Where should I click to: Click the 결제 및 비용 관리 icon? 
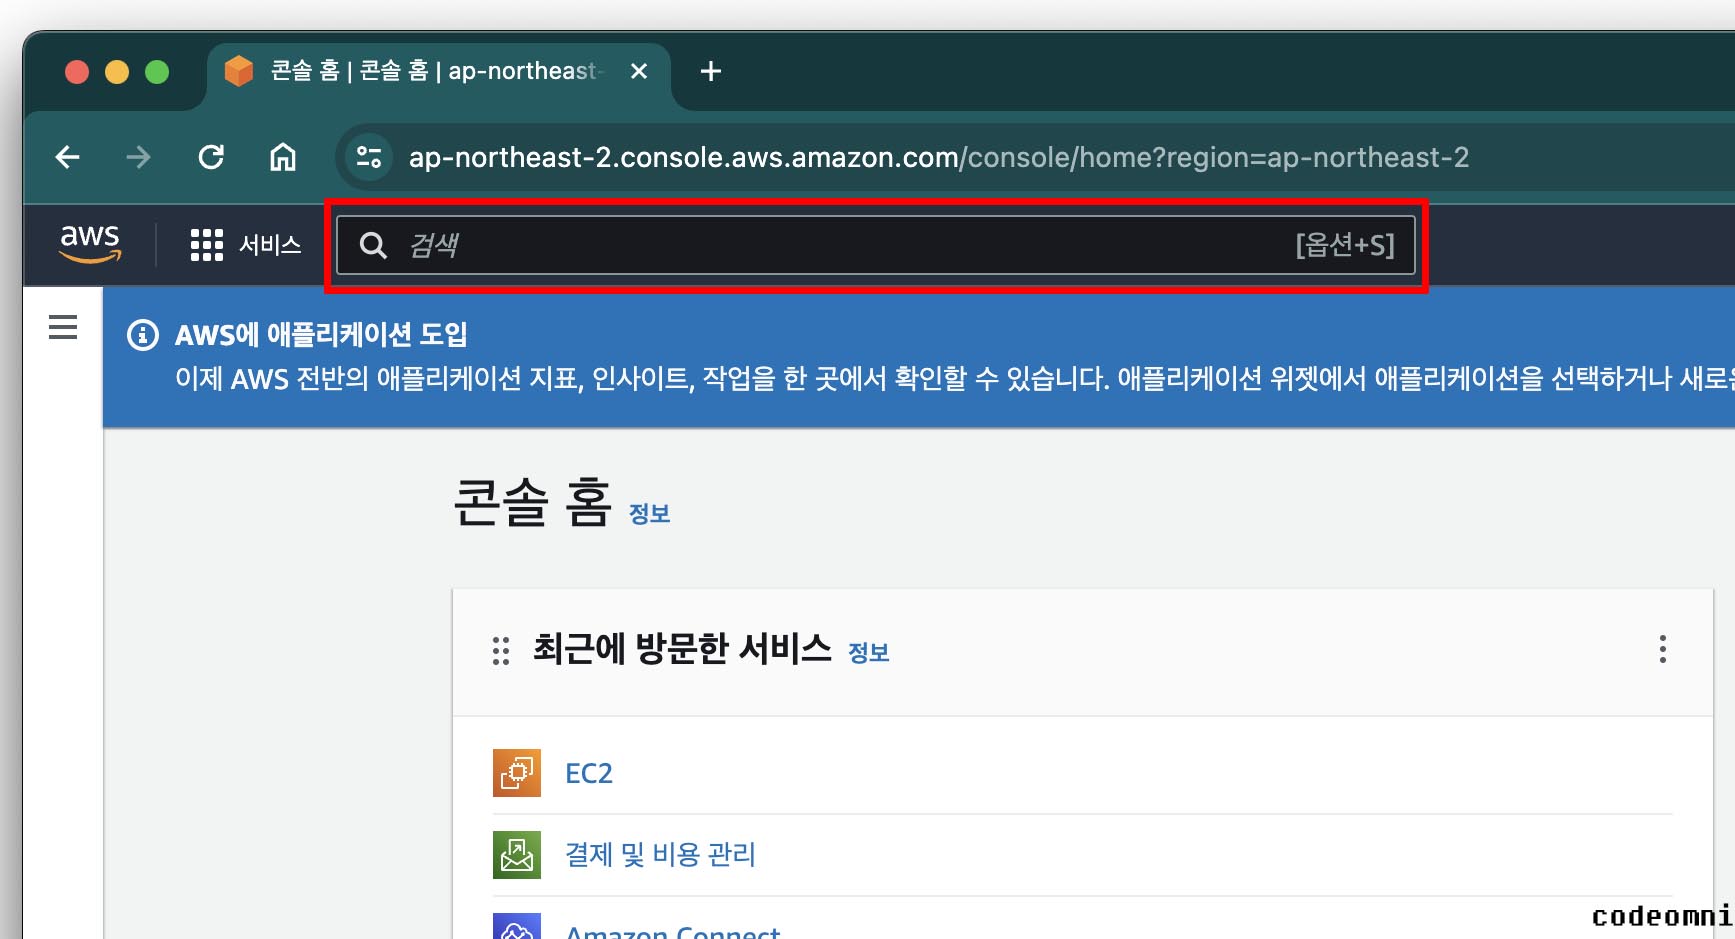click(x=517, y=855)
